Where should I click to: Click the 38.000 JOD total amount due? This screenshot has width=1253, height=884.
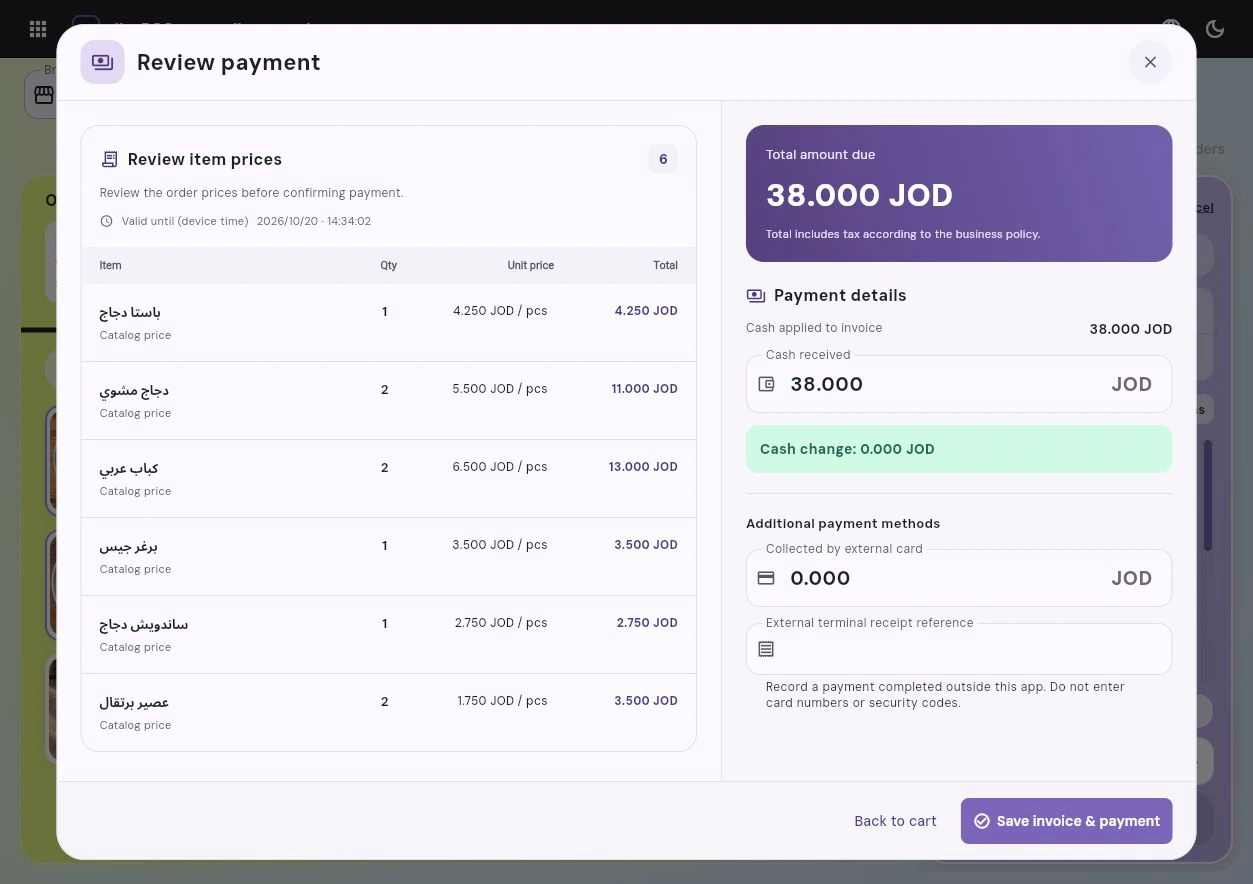[859, 195]
